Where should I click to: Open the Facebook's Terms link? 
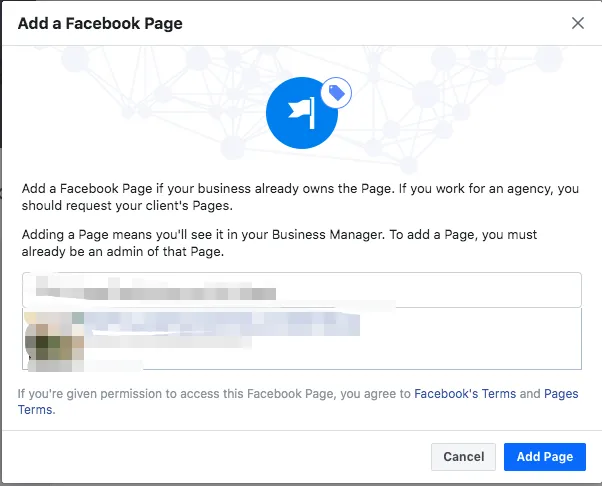465,393
